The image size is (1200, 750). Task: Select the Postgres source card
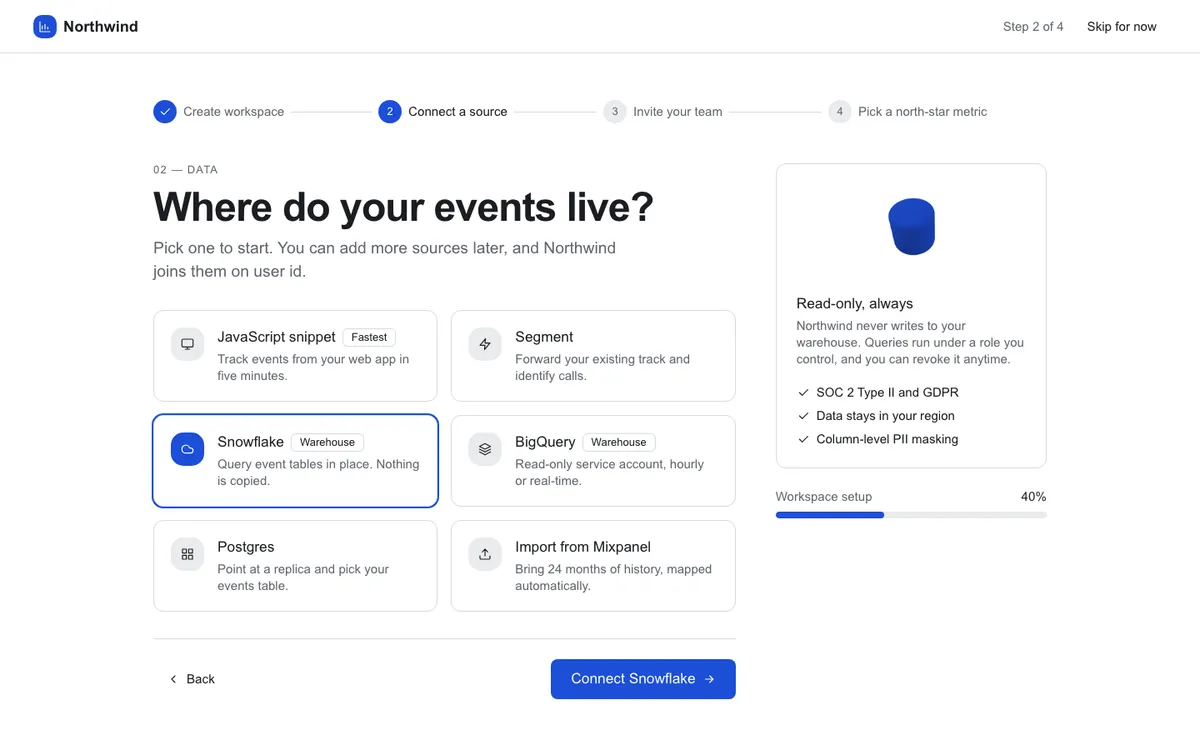tap(295, 565)
